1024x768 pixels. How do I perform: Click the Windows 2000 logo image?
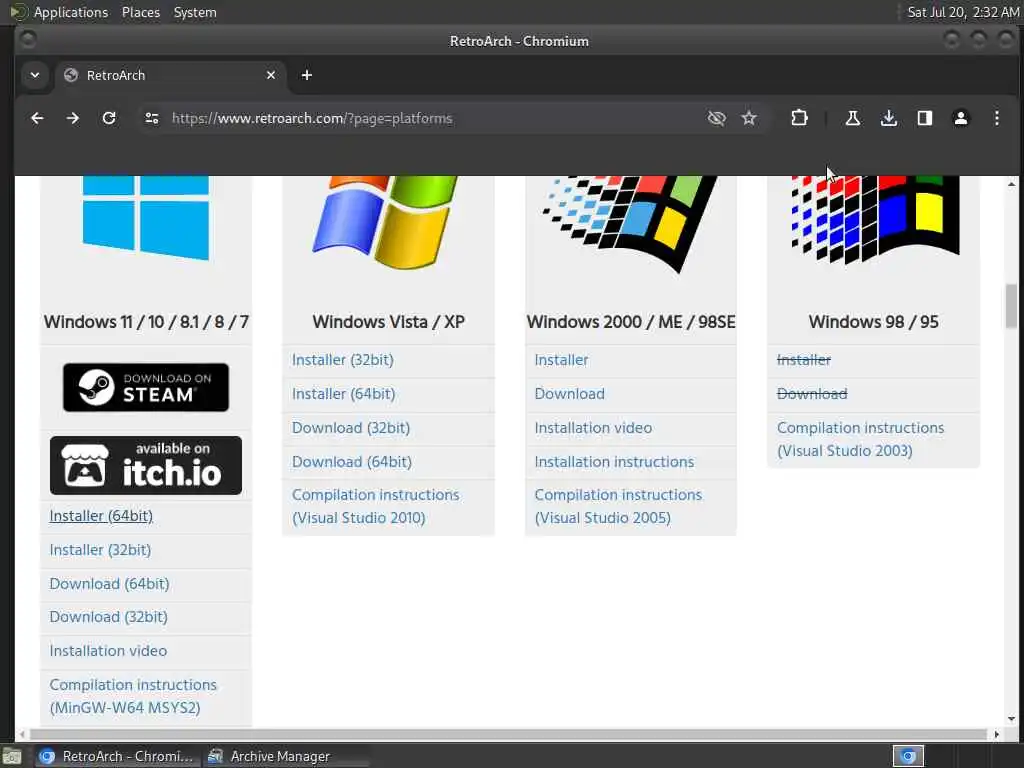click(x=630, y=223)
